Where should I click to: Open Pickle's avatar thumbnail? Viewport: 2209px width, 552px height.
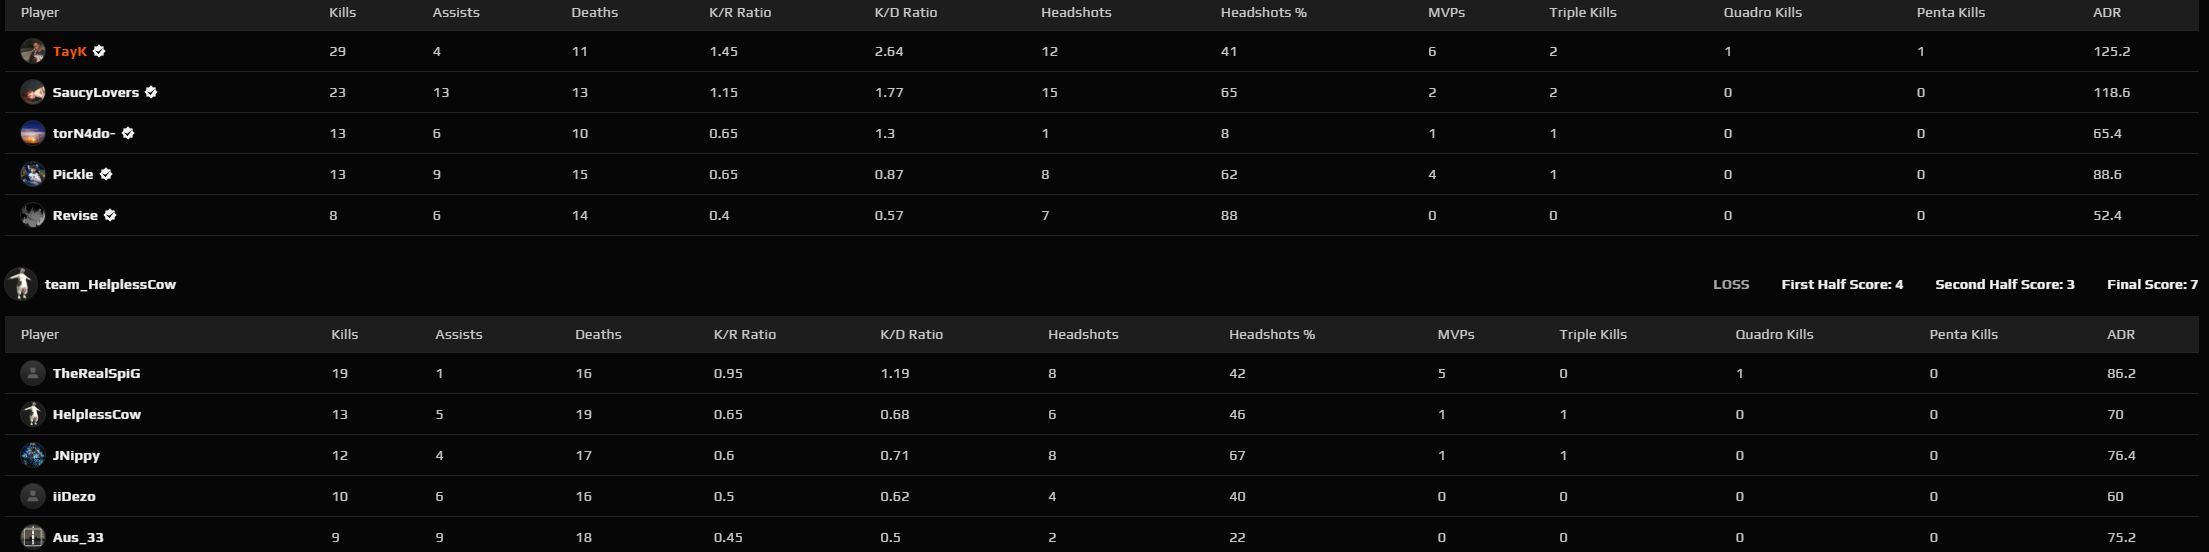pyautogui.click(x=33, y=174)
